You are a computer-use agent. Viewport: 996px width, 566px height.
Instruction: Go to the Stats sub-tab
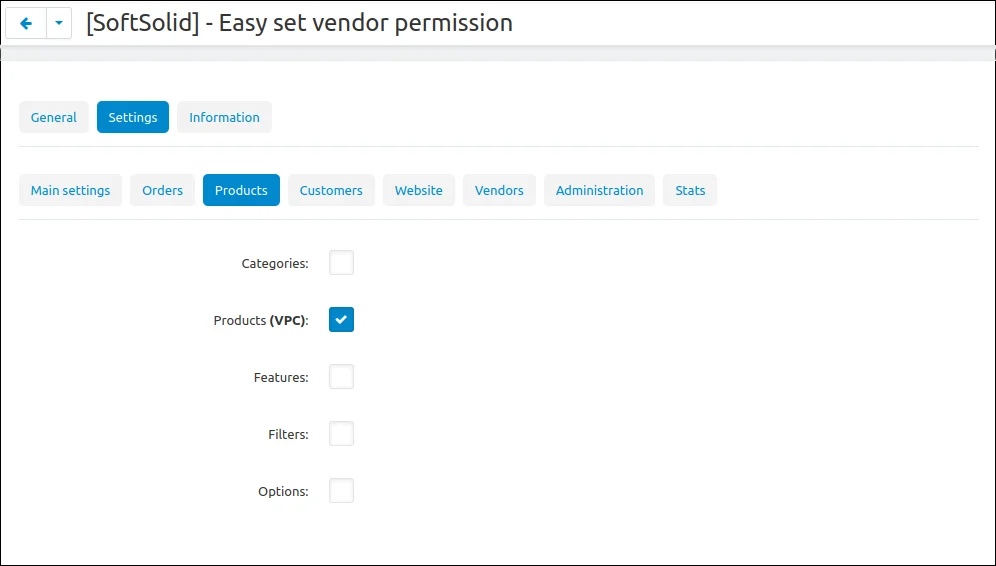click(x=690, y=190)
